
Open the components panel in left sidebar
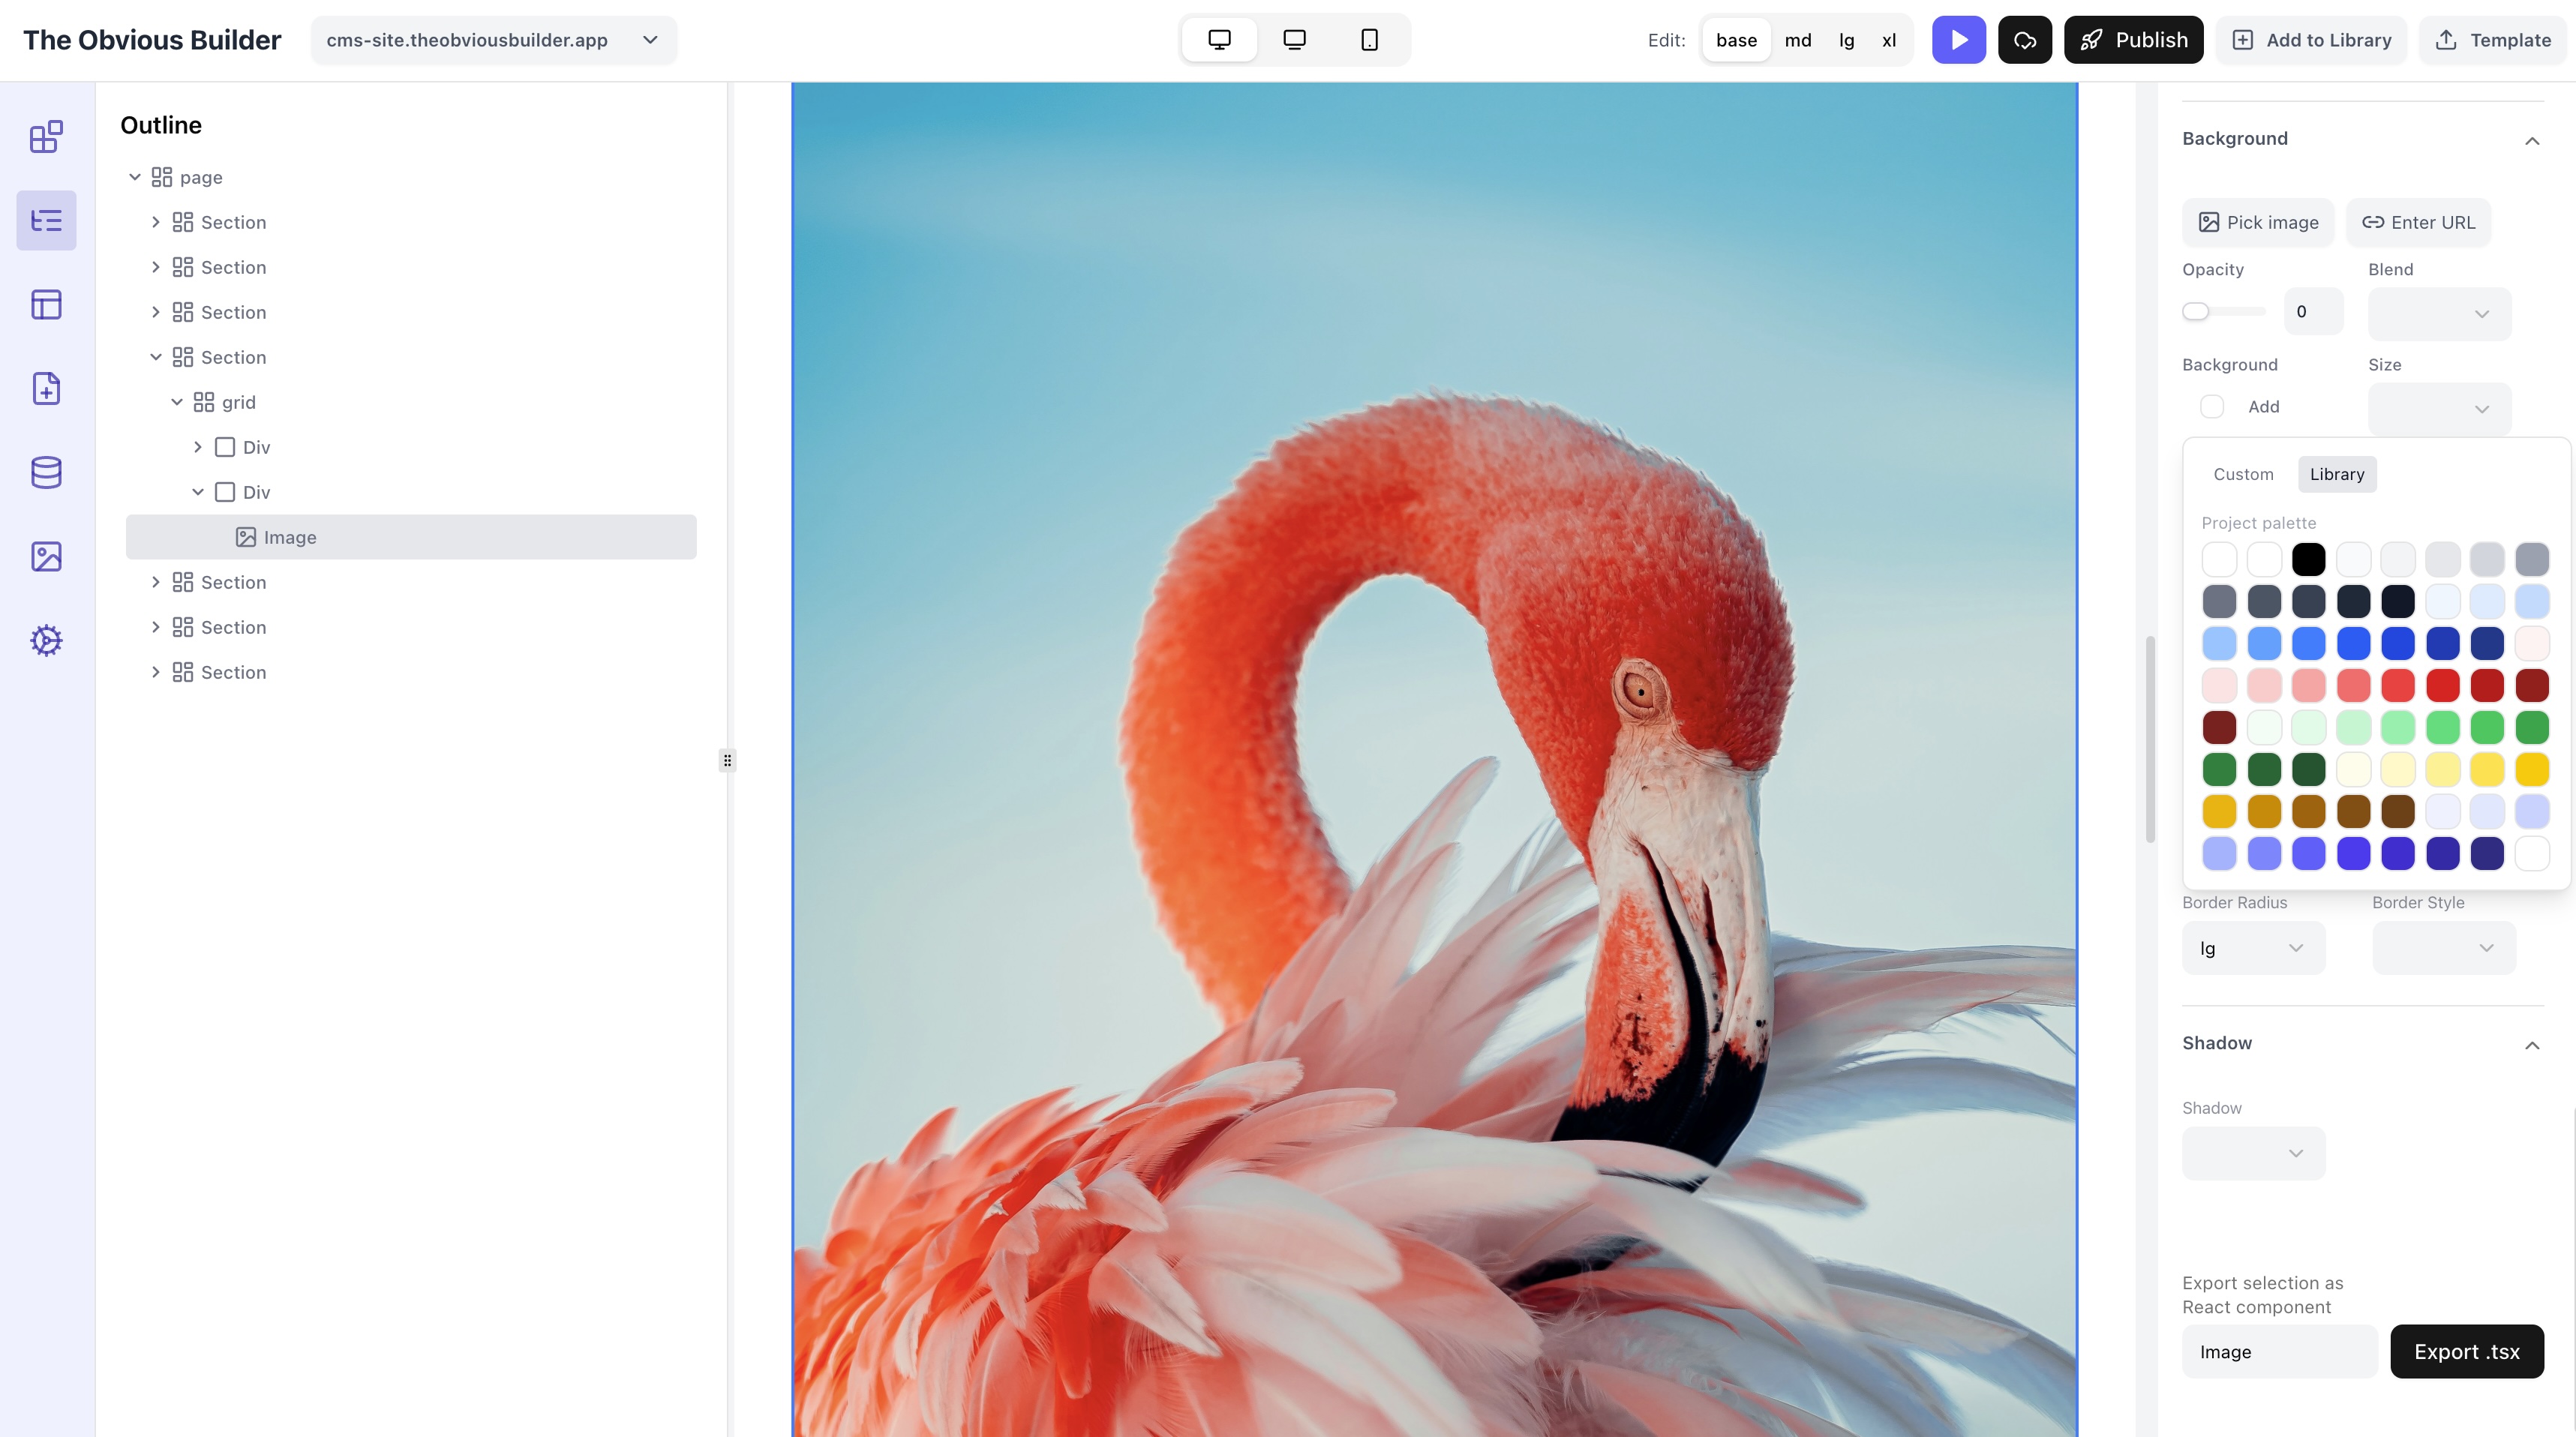46,136
